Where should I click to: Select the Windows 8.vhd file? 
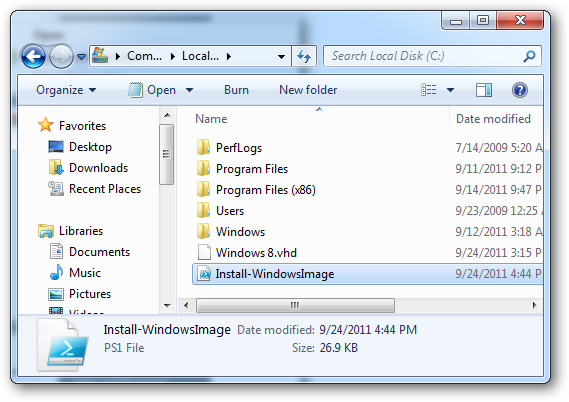[256, 253]
